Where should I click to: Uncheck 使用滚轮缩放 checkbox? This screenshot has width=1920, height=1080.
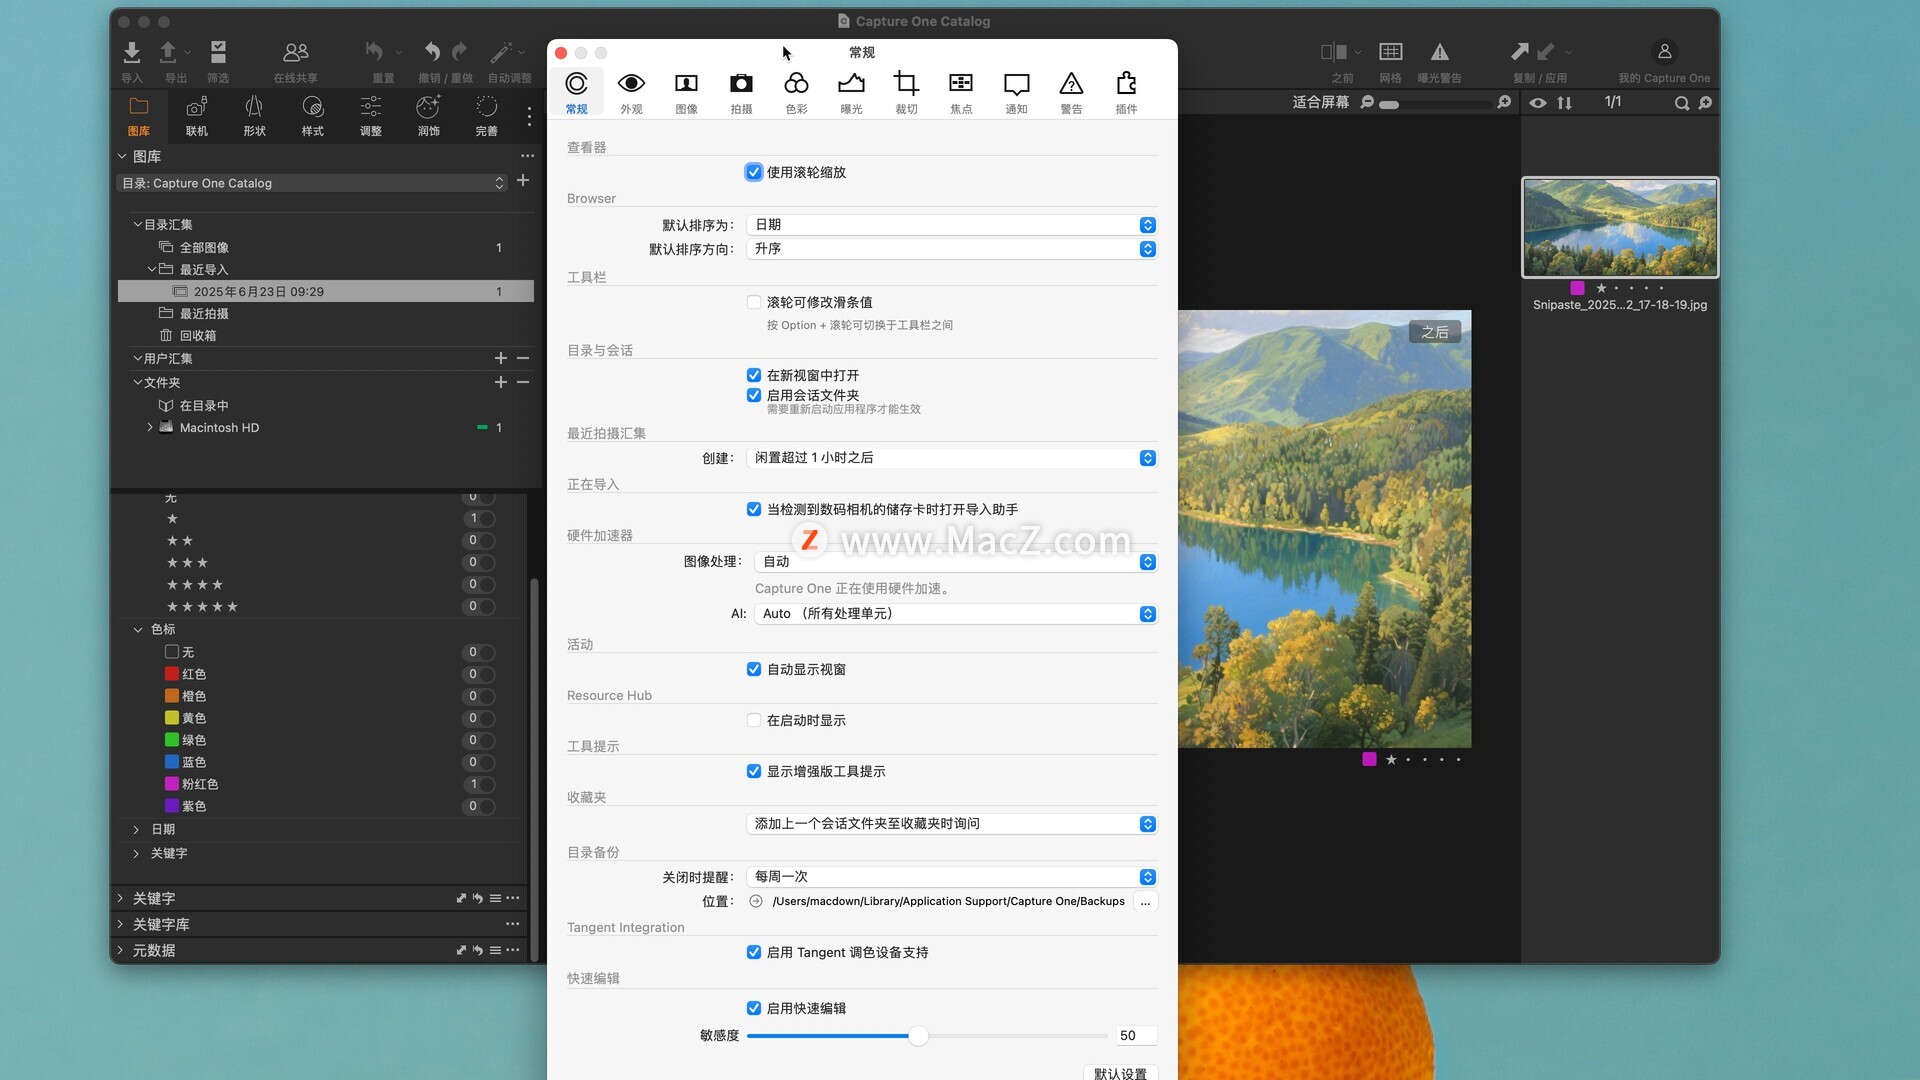pyautogui.click(x=754, y=172)
